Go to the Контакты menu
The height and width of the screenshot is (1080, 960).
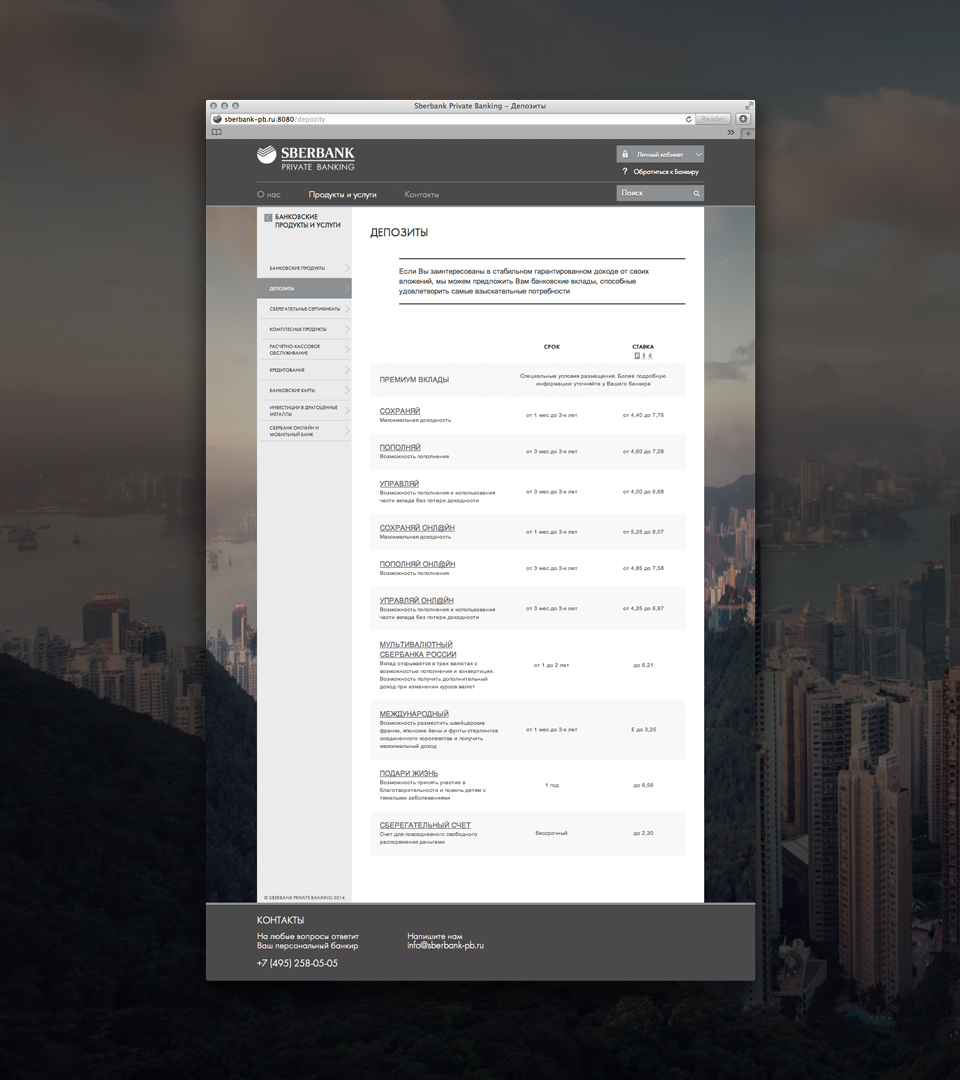click(421, 194)
